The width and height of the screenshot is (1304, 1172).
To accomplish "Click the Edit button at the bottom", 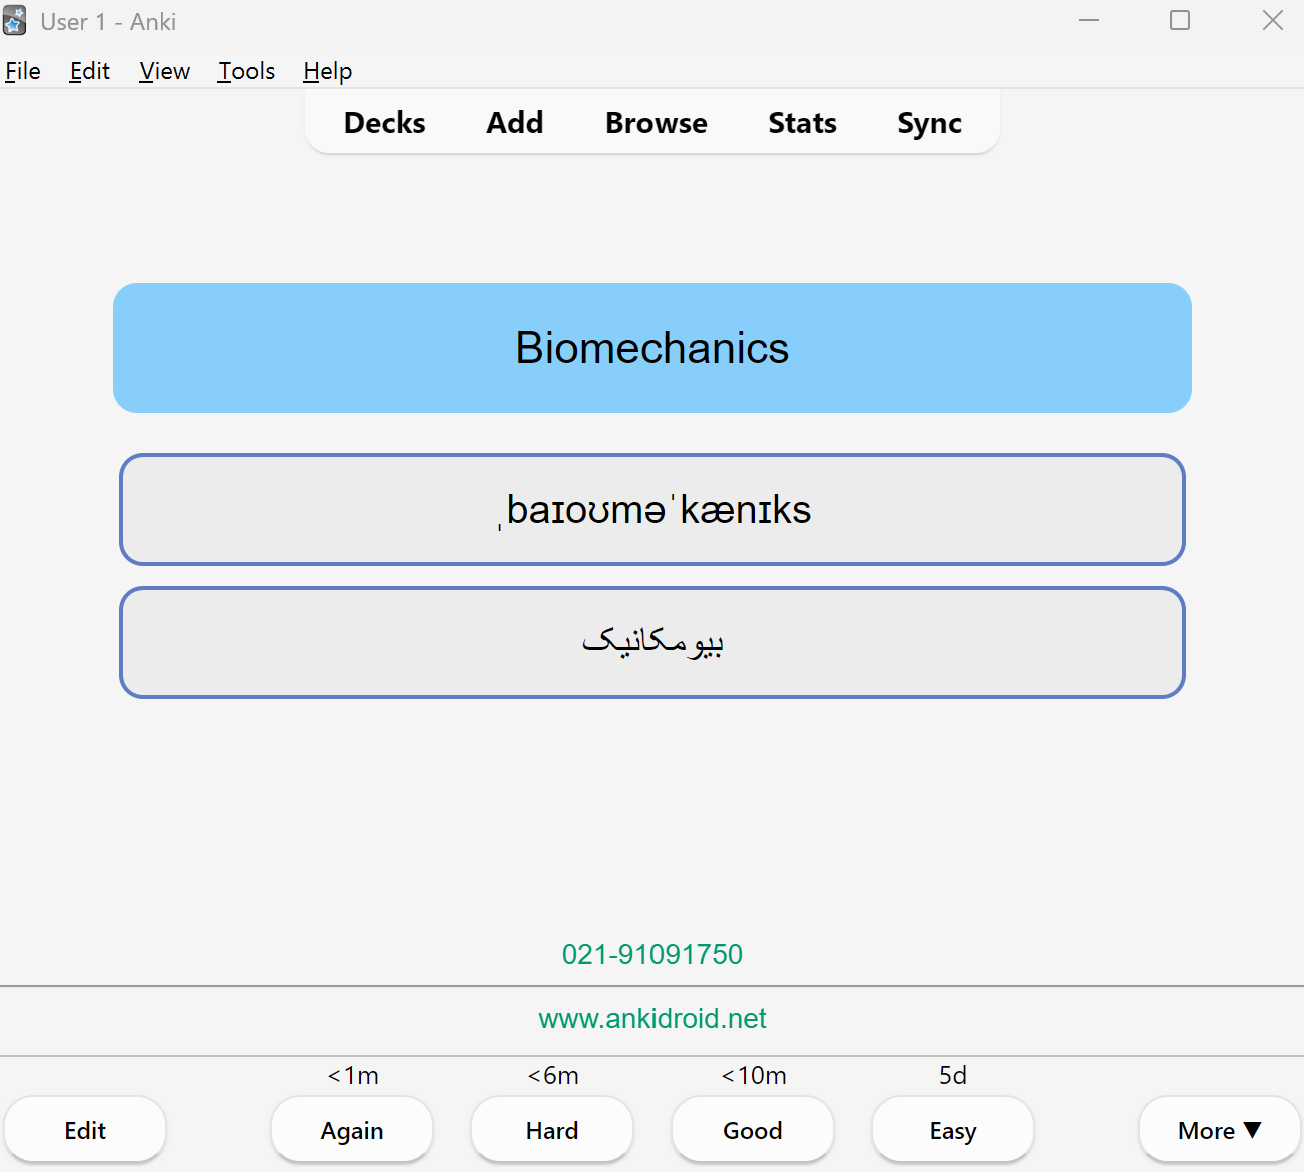I will pos(85,1130).
